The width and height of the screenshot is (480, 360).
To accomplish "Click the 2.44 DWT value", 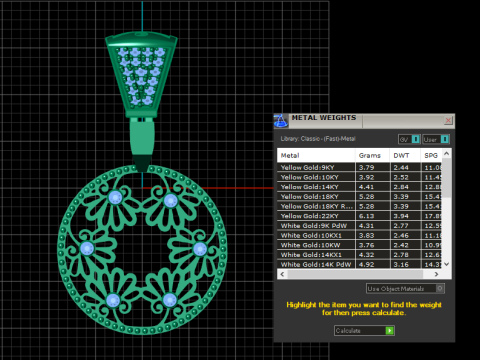I will pos(401,167).
